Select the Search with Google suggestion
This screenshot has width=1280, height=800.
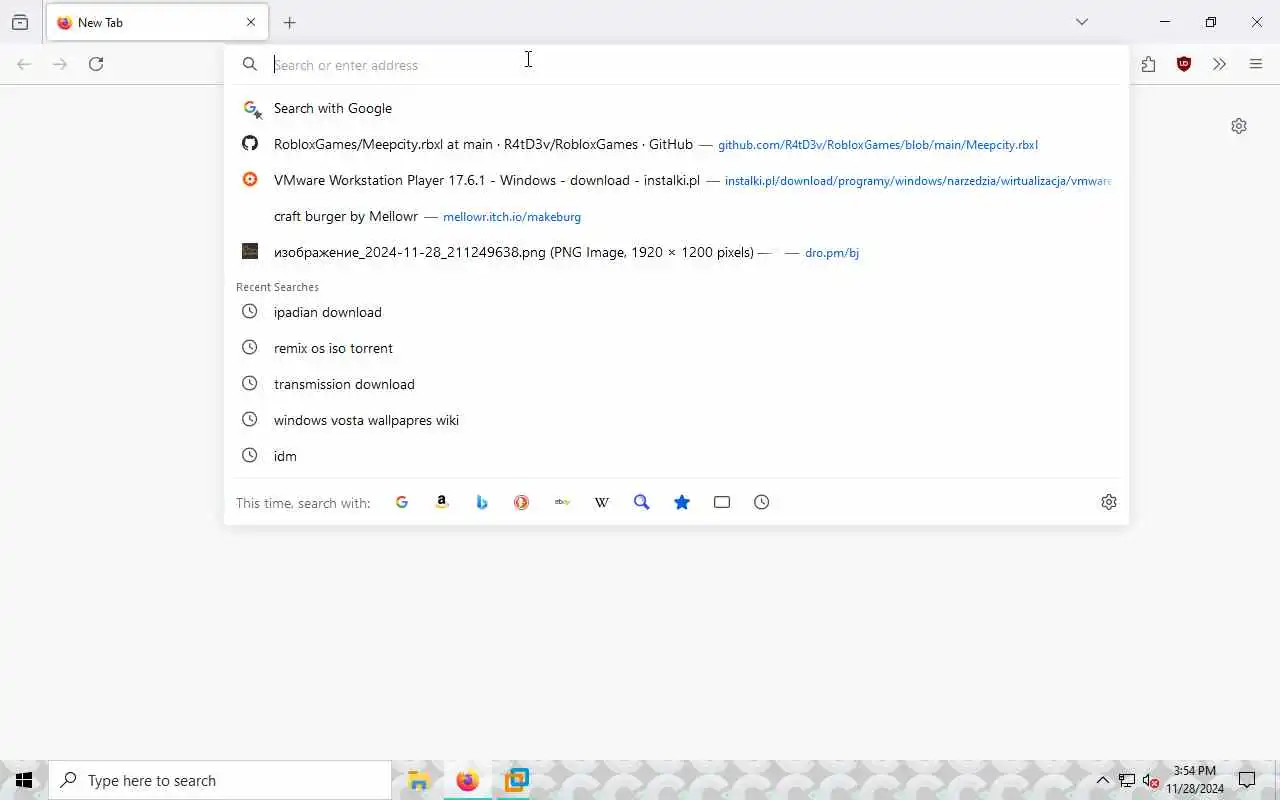tap(676, 108)
